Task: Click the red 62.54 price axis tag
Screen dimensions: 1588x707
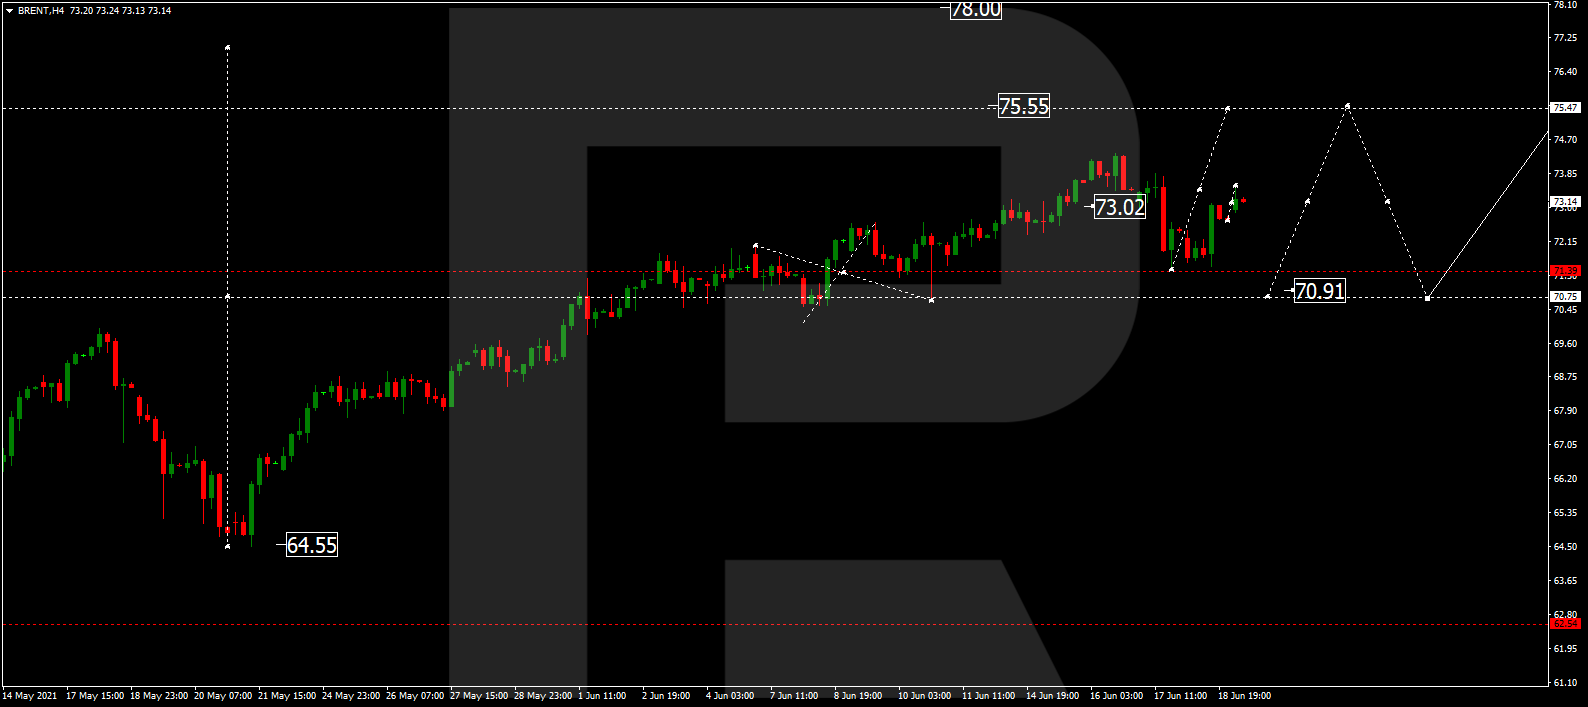Action: tap(1565, 624)
